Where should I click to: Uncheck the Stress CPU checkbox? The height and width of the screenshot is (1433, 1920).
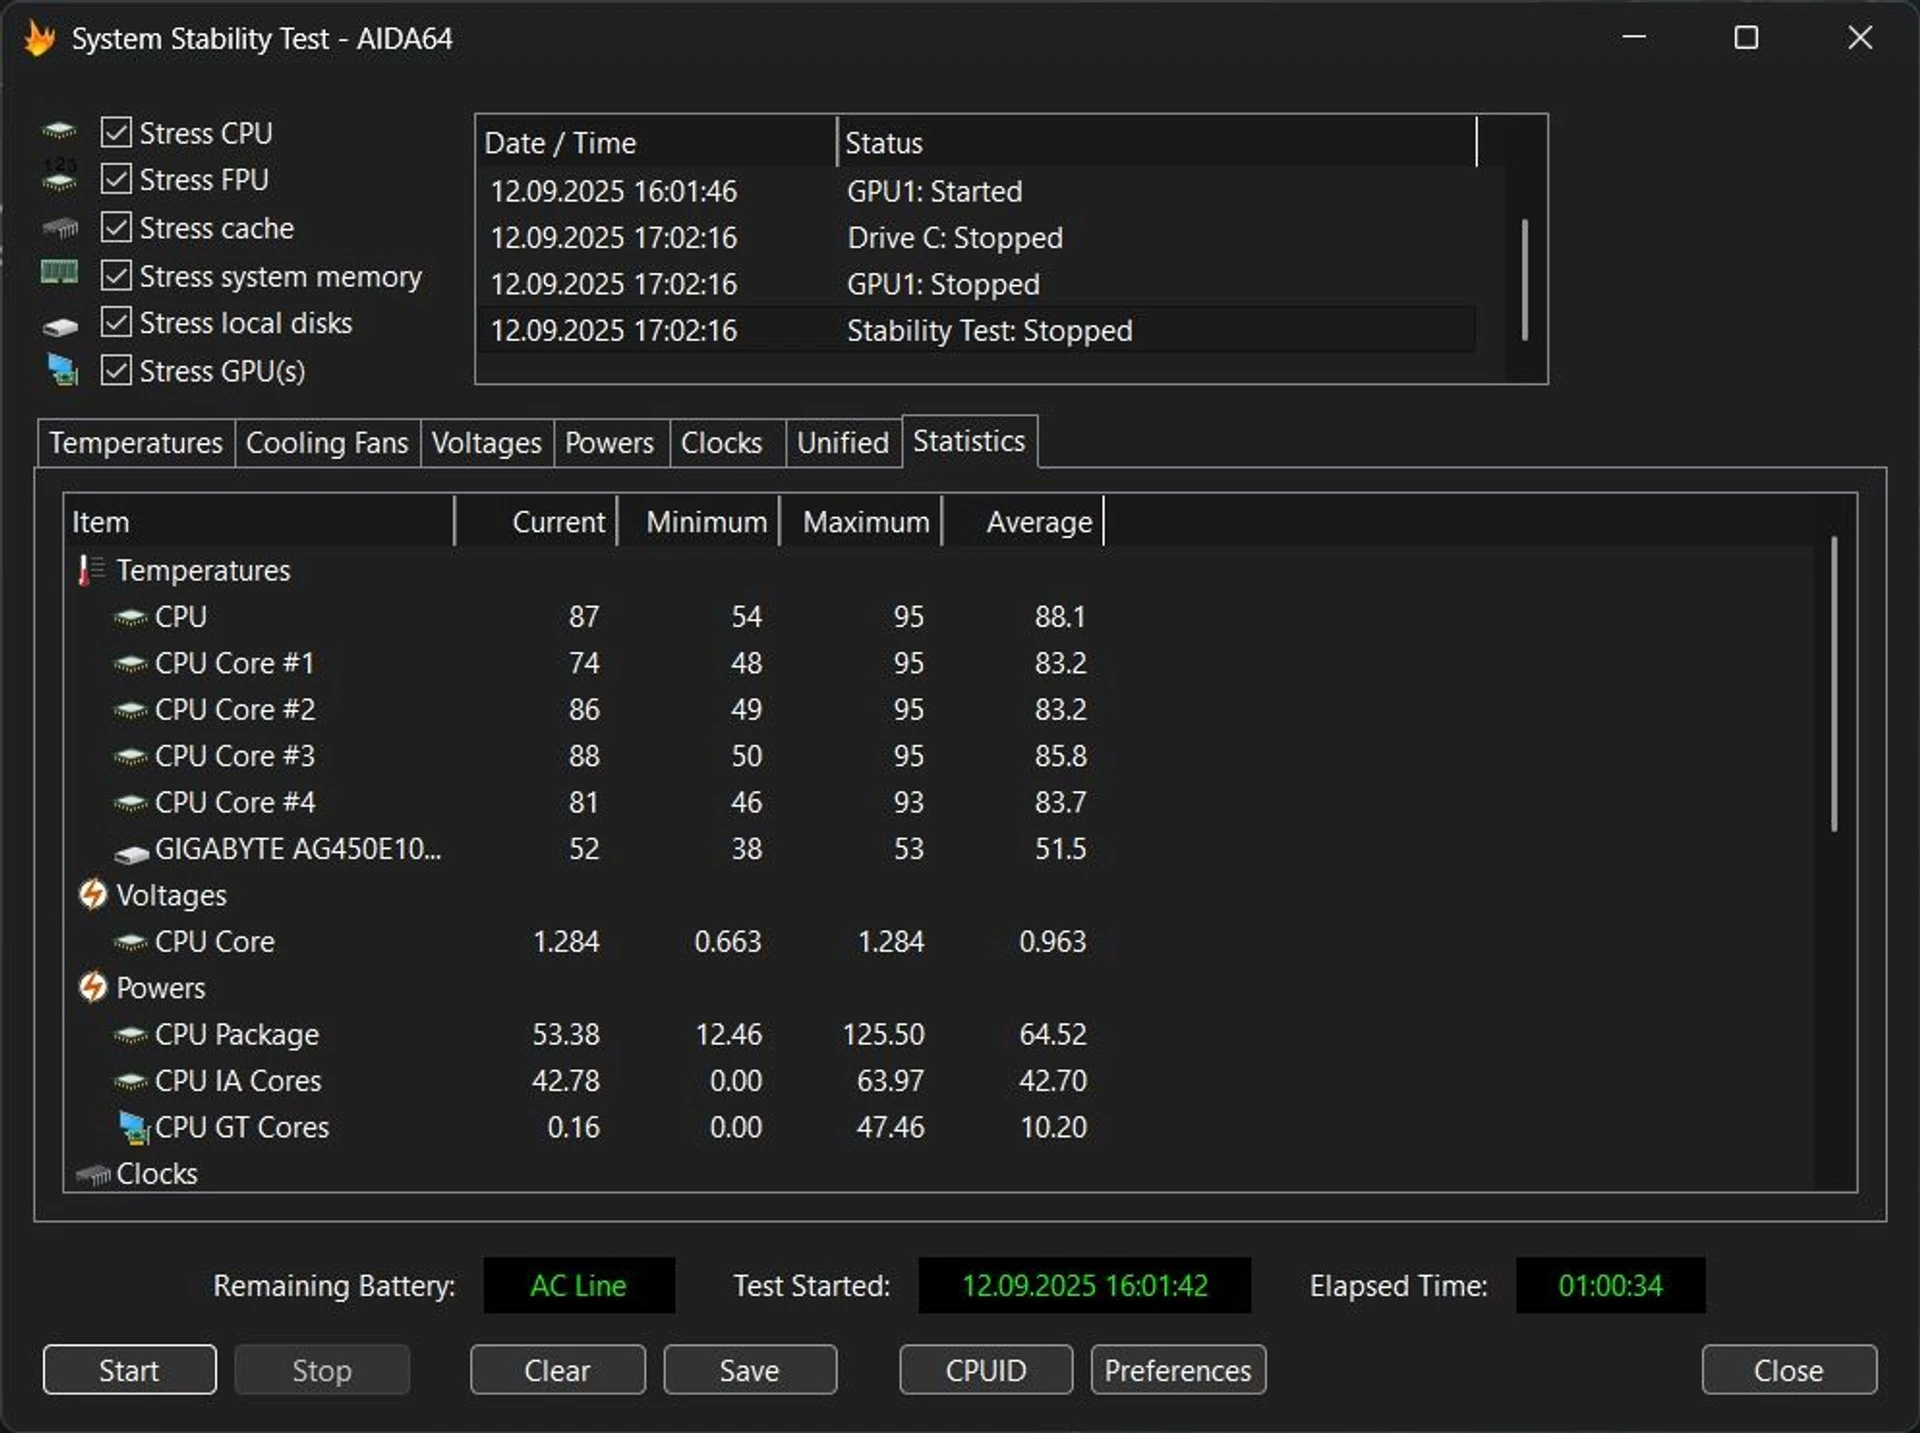click(117, 133)
